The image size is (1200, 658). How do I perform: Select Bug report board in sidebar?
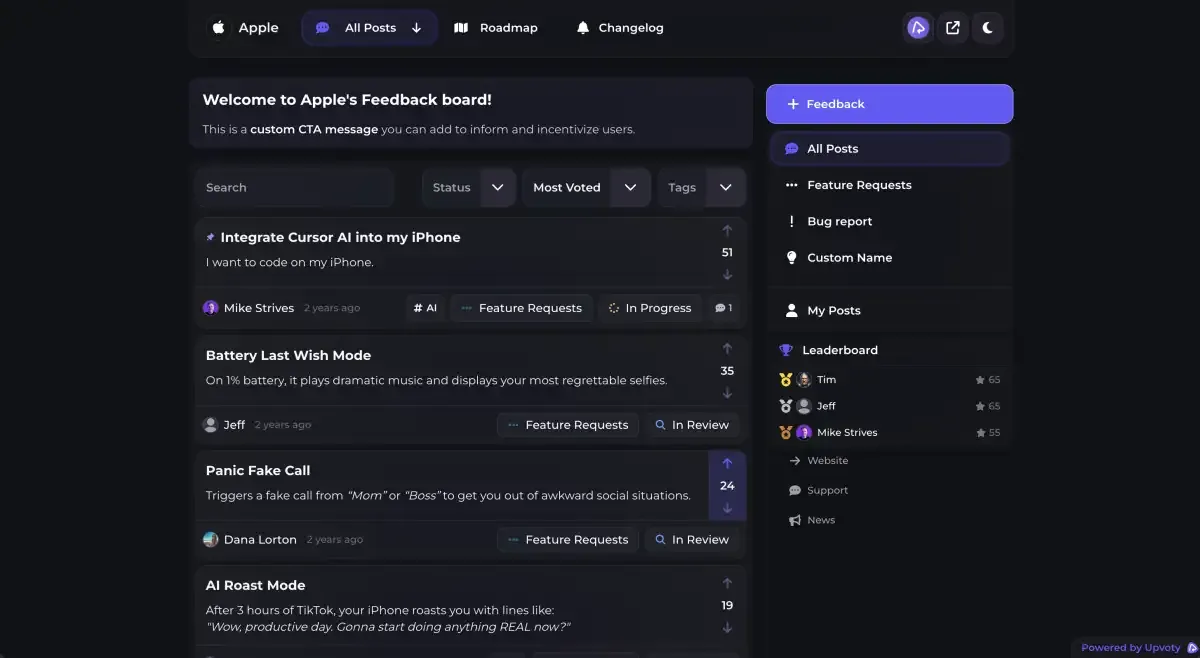(889, 222)
